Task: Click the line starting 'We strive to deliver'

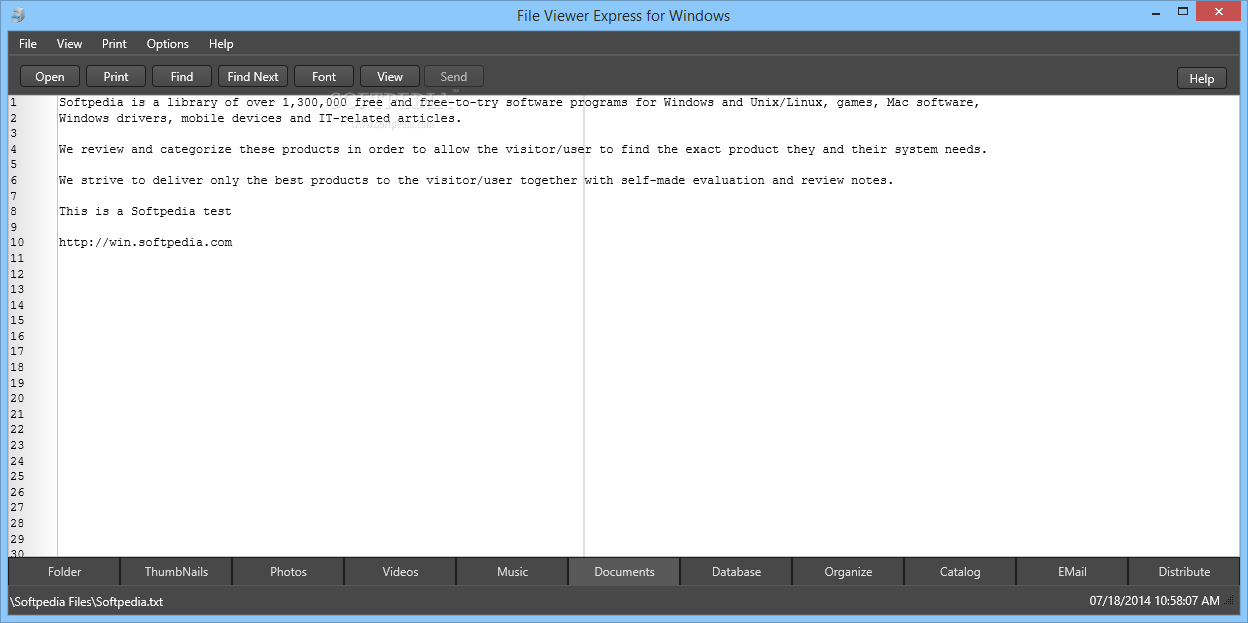Action: [x=476, y=180]
